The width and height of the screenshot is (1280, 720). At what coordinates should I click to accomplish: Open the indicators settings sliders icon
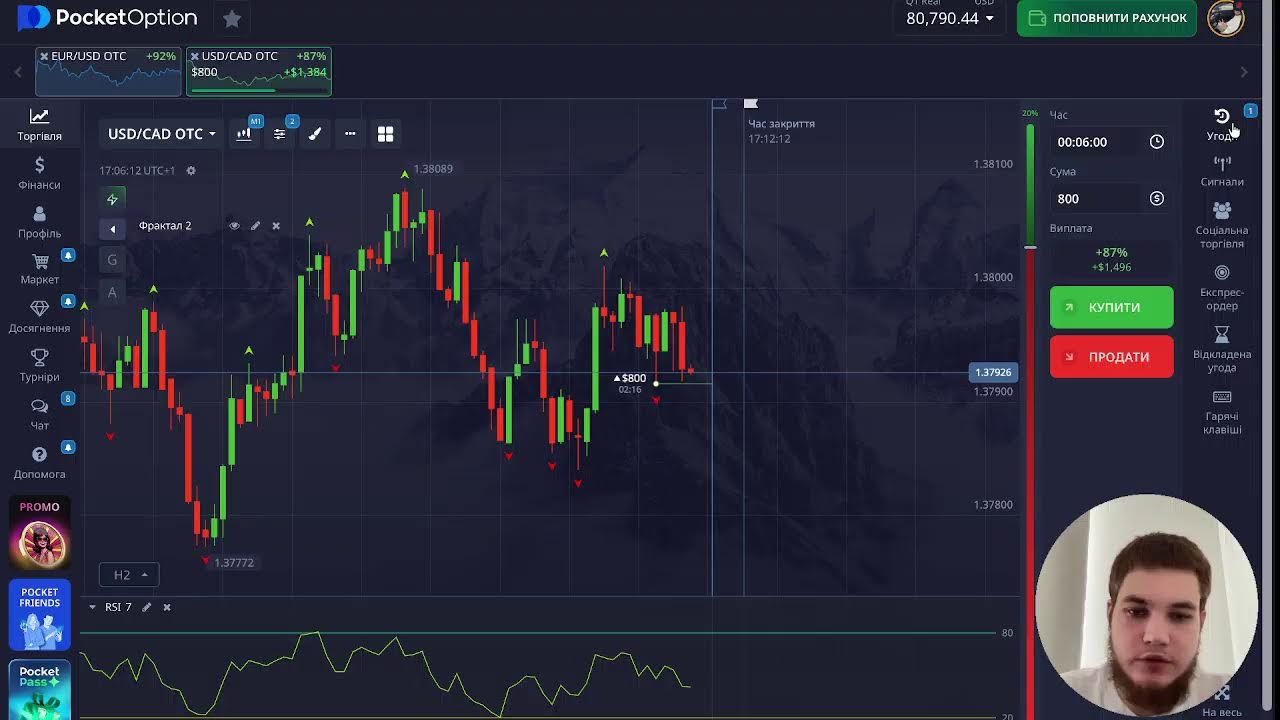coord(280,134)
